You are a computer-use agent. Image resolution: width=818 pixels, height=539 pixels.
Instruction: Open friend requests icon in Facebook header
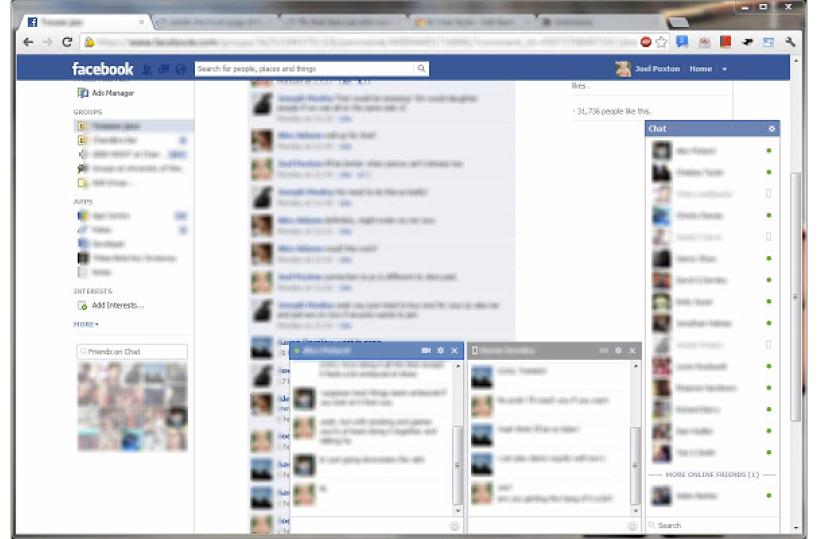coord(148,69)
